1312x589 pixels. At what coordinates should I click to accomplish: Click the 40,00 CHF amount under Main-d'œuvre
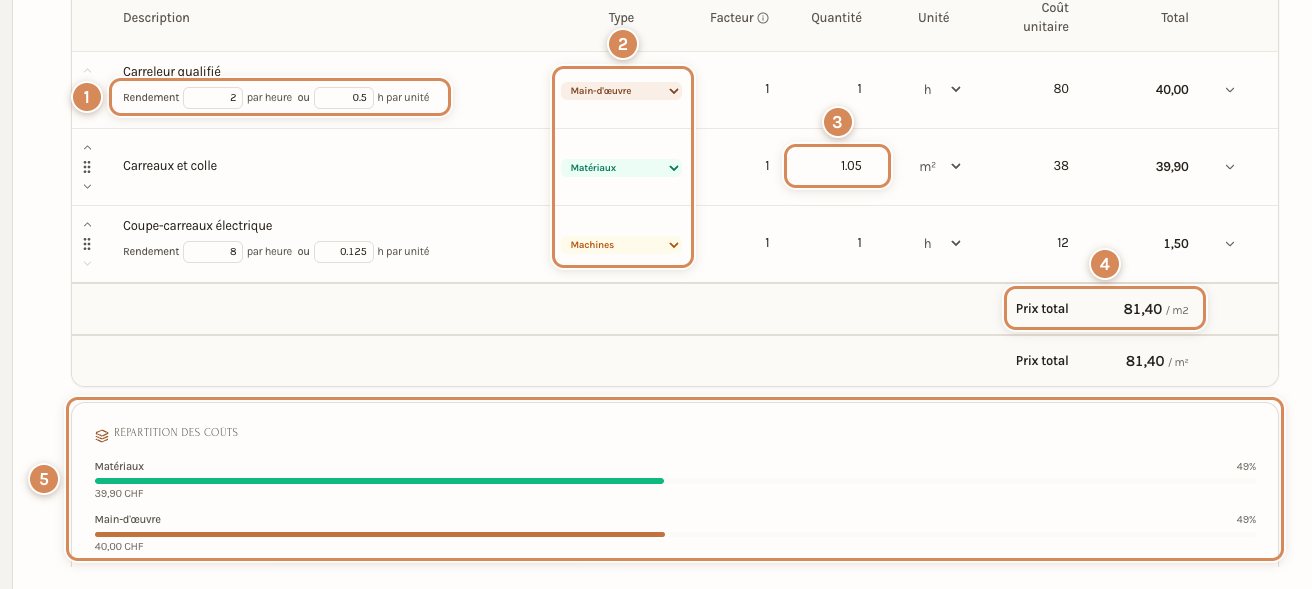pyautogui.click(x=118, y=547)
